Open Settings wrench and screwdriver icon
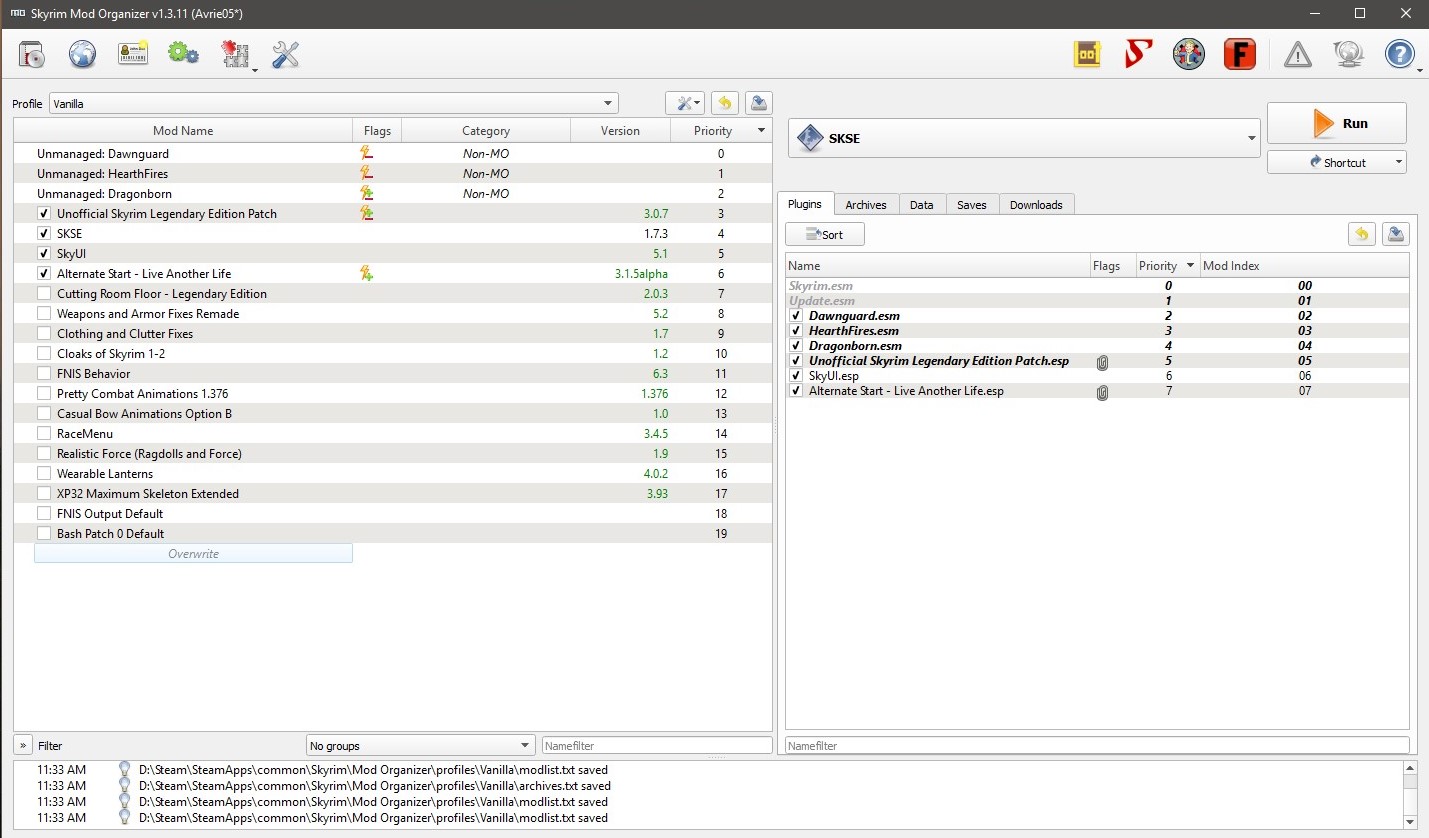1429x838 pixels. tap(286, 55)
